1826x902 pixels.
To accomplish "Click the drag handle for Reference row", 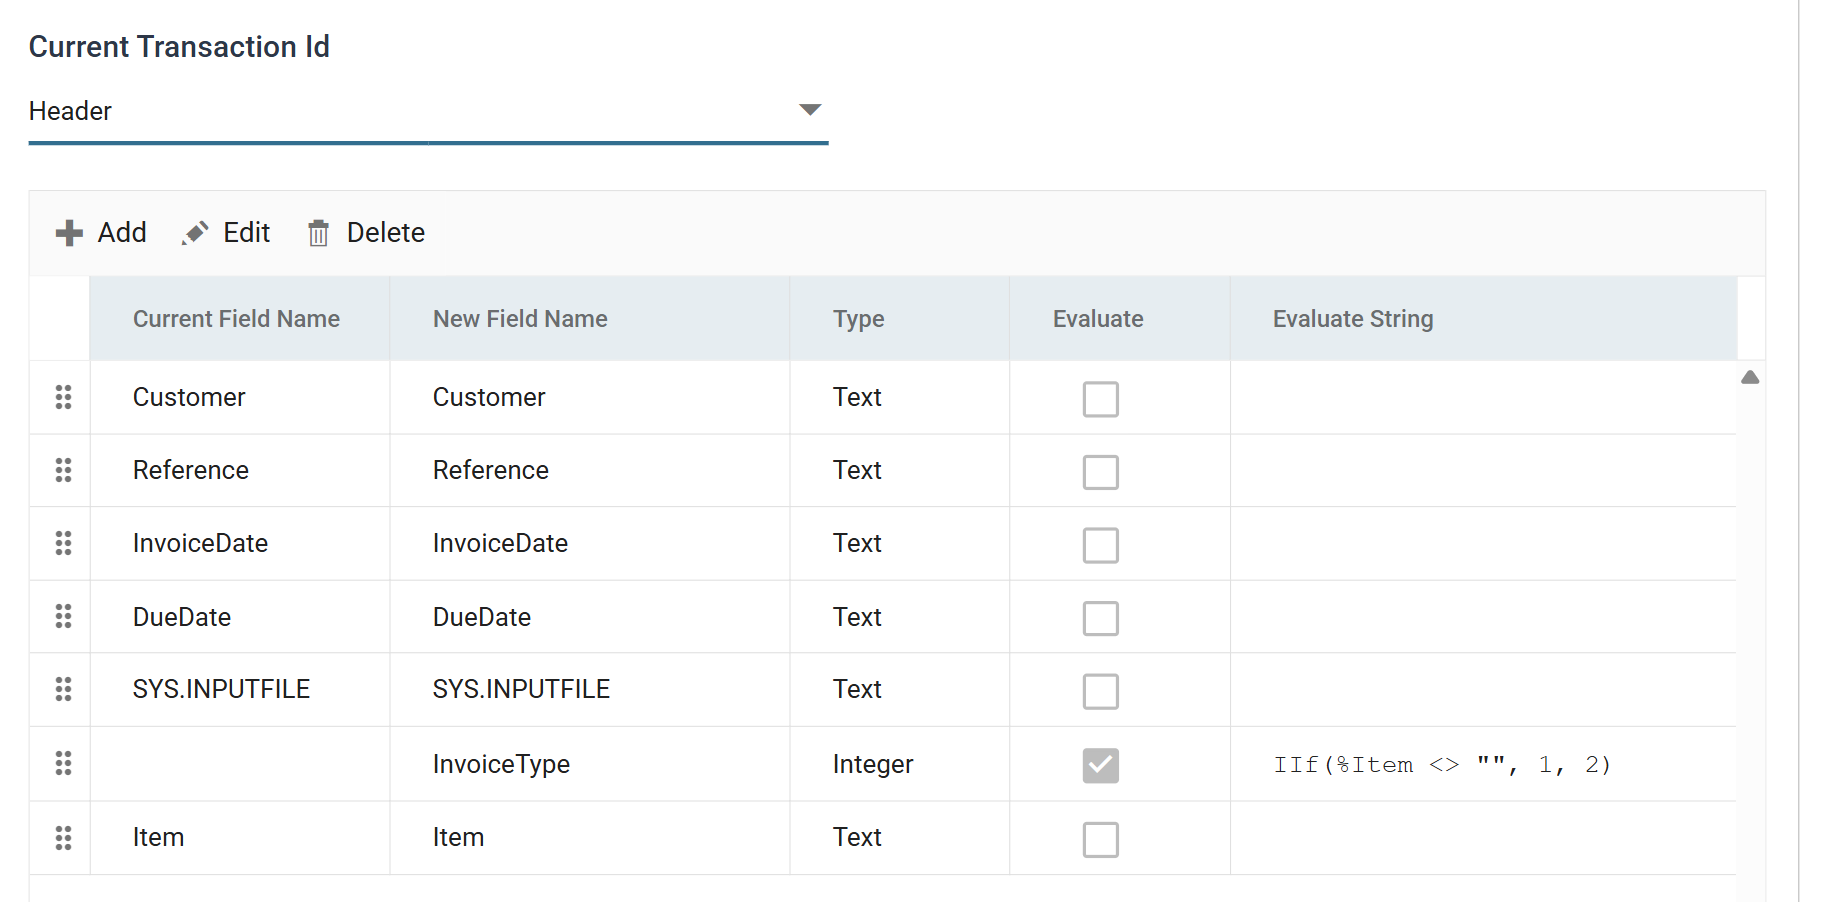I will point(63,470).
